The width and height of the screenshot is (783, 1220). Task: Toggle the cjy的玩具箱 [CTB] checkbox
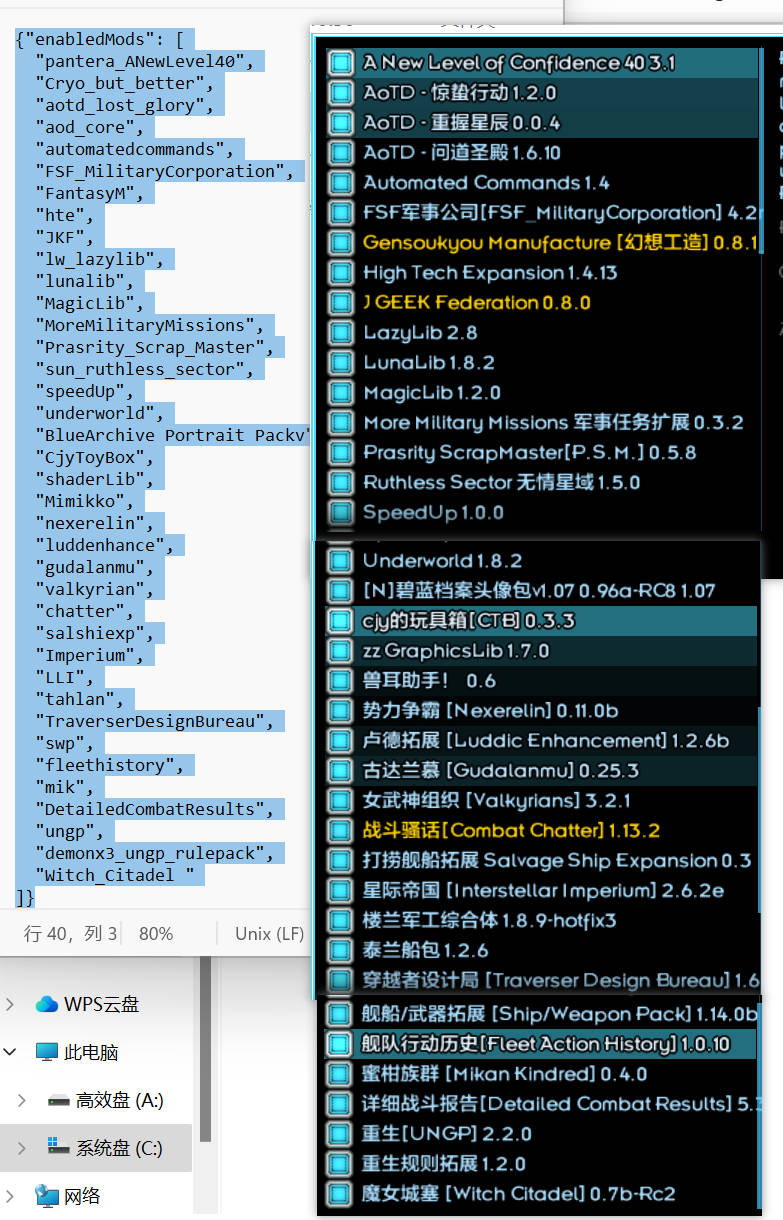[x=341, y=621]
